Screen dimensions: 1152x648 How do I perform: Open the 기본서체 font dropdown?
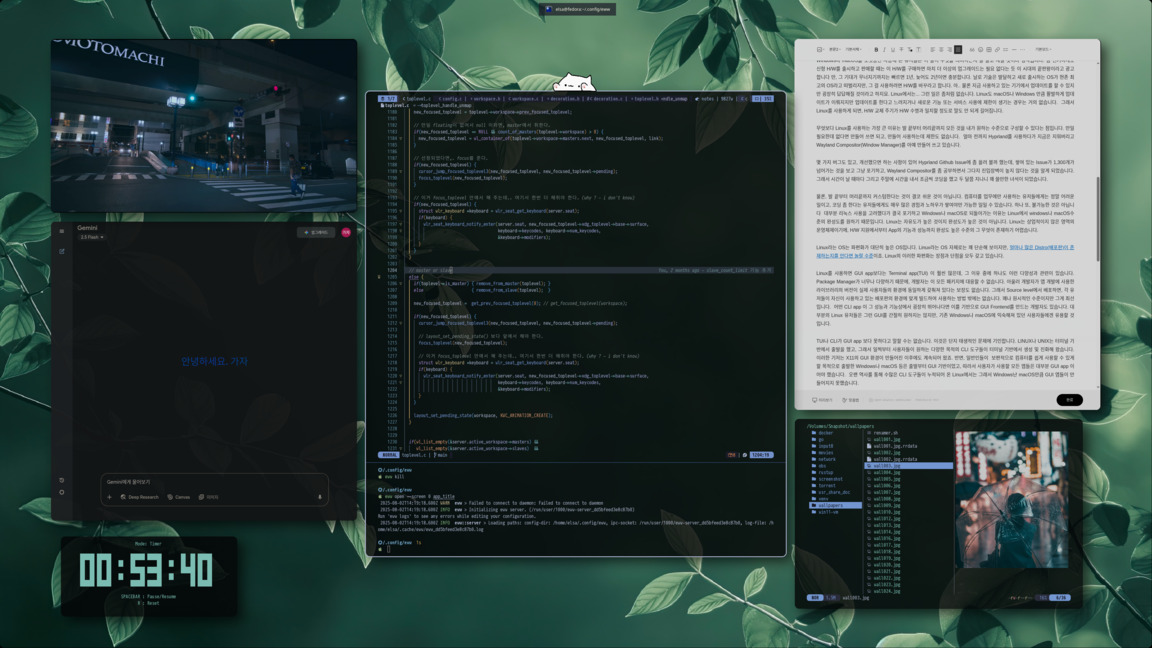[x=853, y=50]
